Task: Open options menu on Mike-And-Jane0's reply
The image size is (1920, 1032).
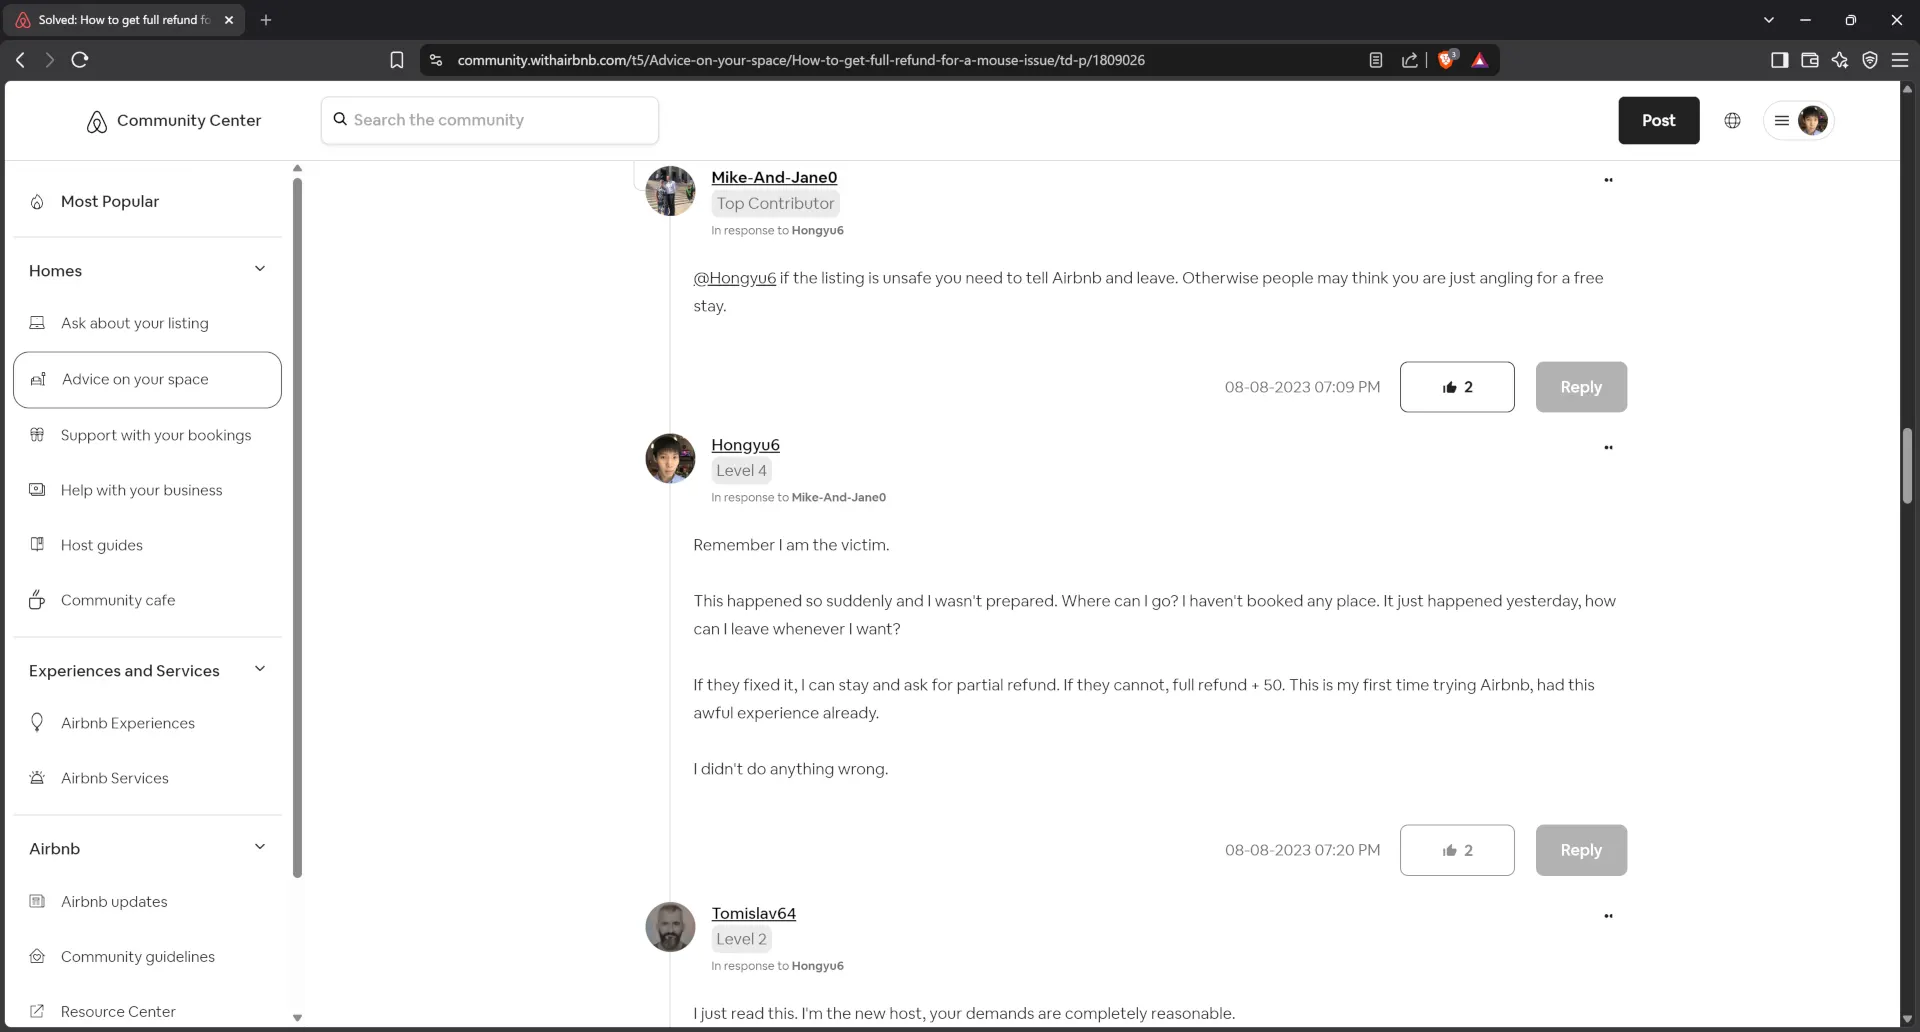Action: click(1608, 180)
